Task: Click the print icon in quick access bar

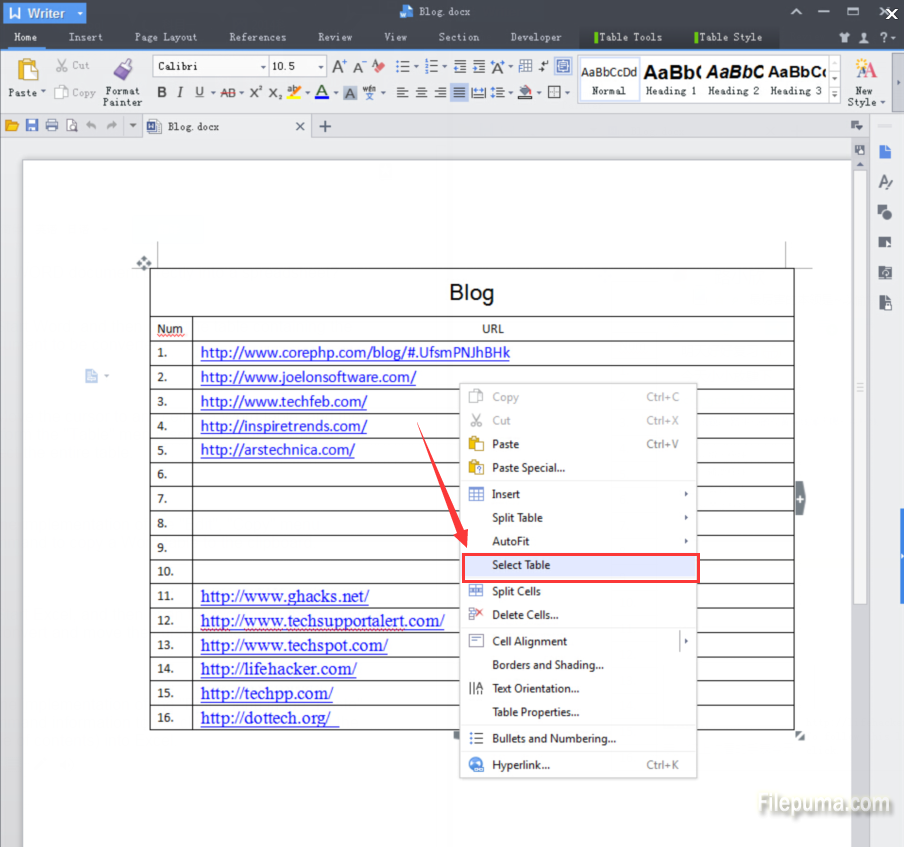Action: point(52,126)
